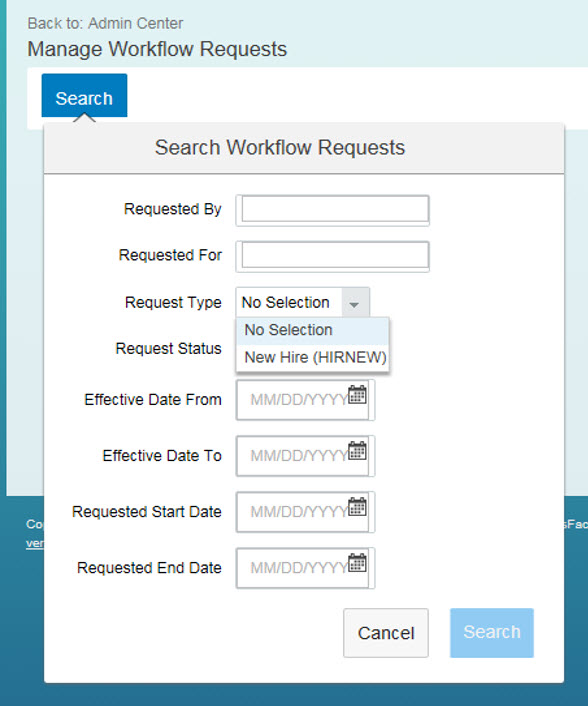Click the Request Status label

(168, 348)
